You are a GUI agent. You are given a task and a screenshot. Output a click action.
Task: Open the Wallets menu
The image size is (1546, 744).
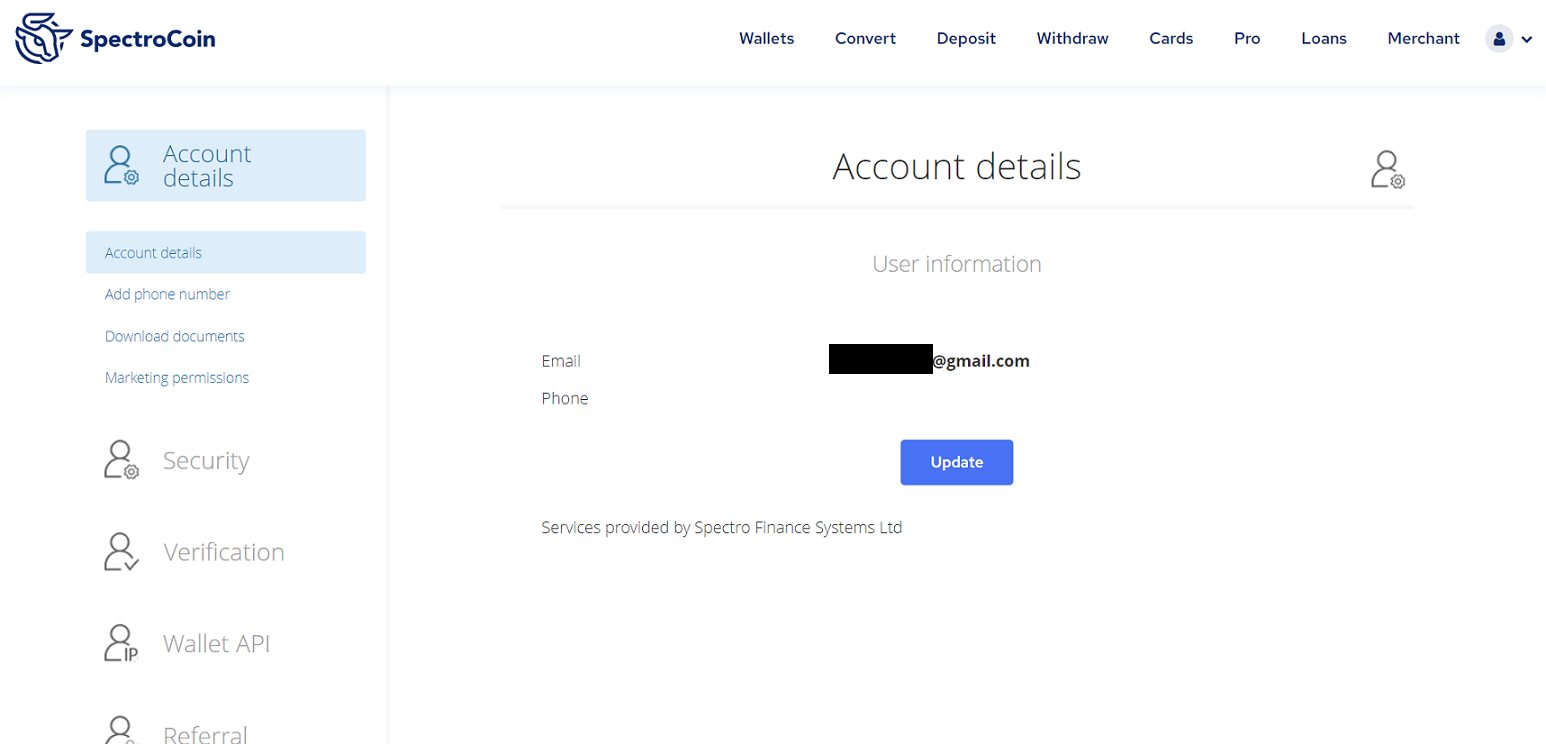tap(766, 39)
